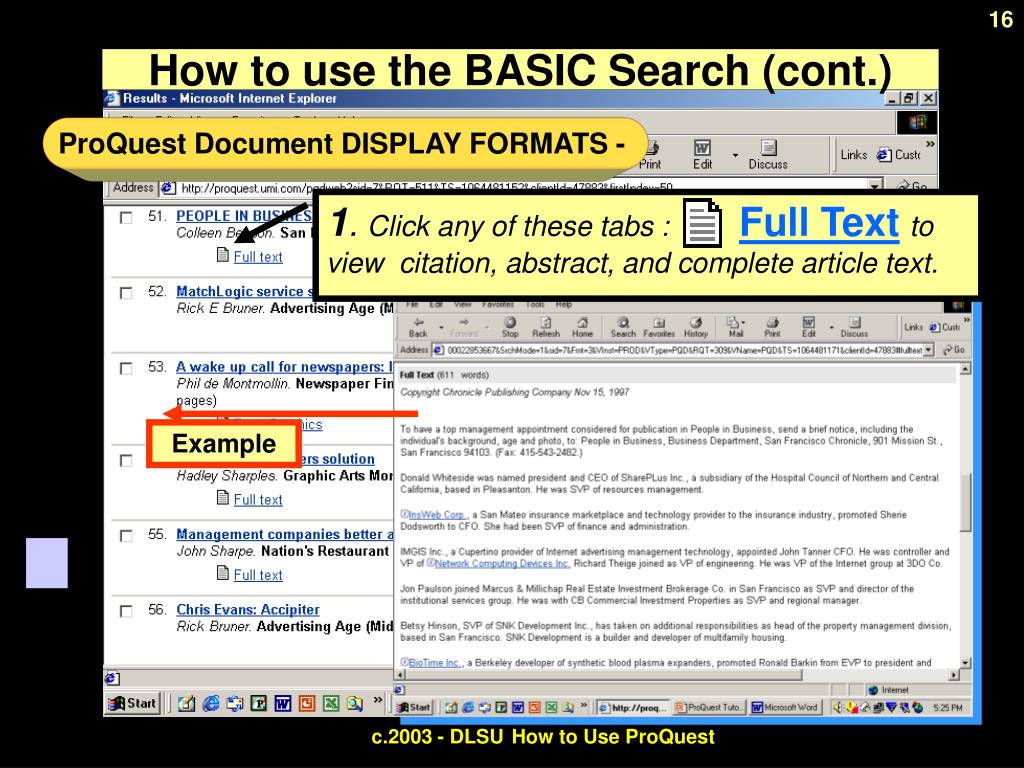The image size is (1024, 768).
Task: Click the 5:25 PM system tray clock
Action: tap(948, 707)
